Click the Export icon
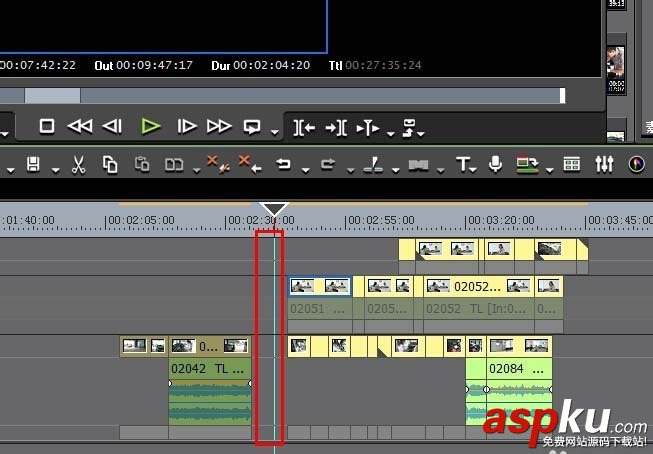This screenshot has width=653, height=454. coord(527,165)
